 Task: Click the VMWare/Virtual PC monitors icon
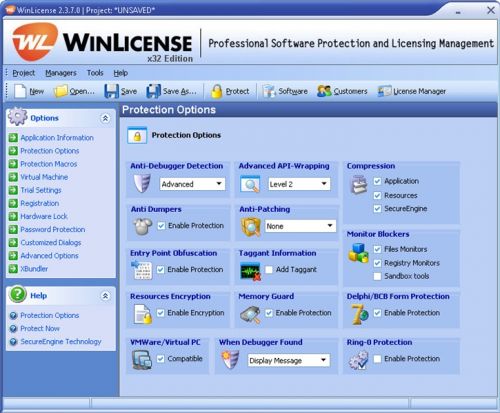tap(142, 360)
